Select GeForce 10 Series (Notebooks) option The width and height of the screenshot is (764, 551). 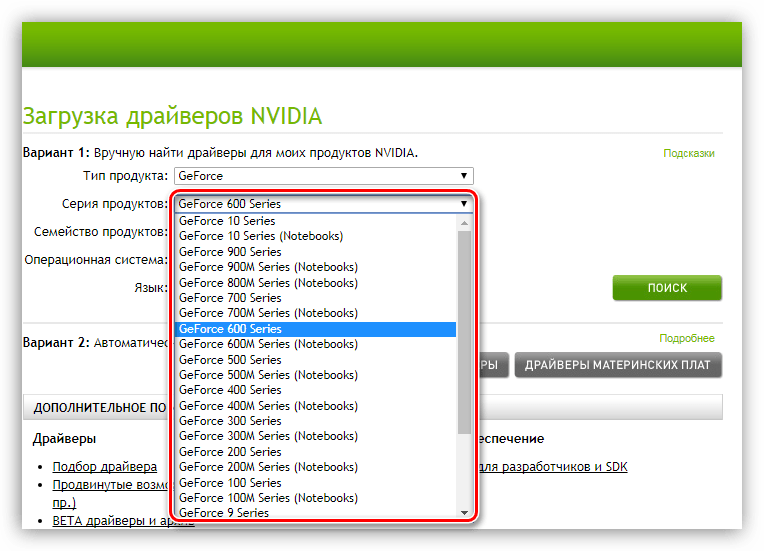(x=316, y=236)
